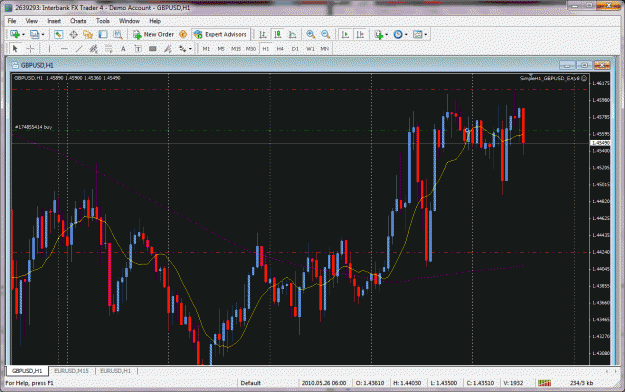Switch chart to candlesticks mode
625x392 pixels.
[278, 35]
